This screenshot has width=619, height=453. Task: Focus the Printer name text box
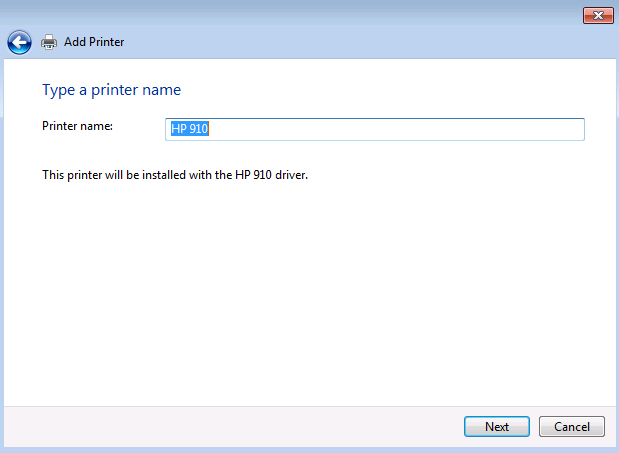(375, 129)
